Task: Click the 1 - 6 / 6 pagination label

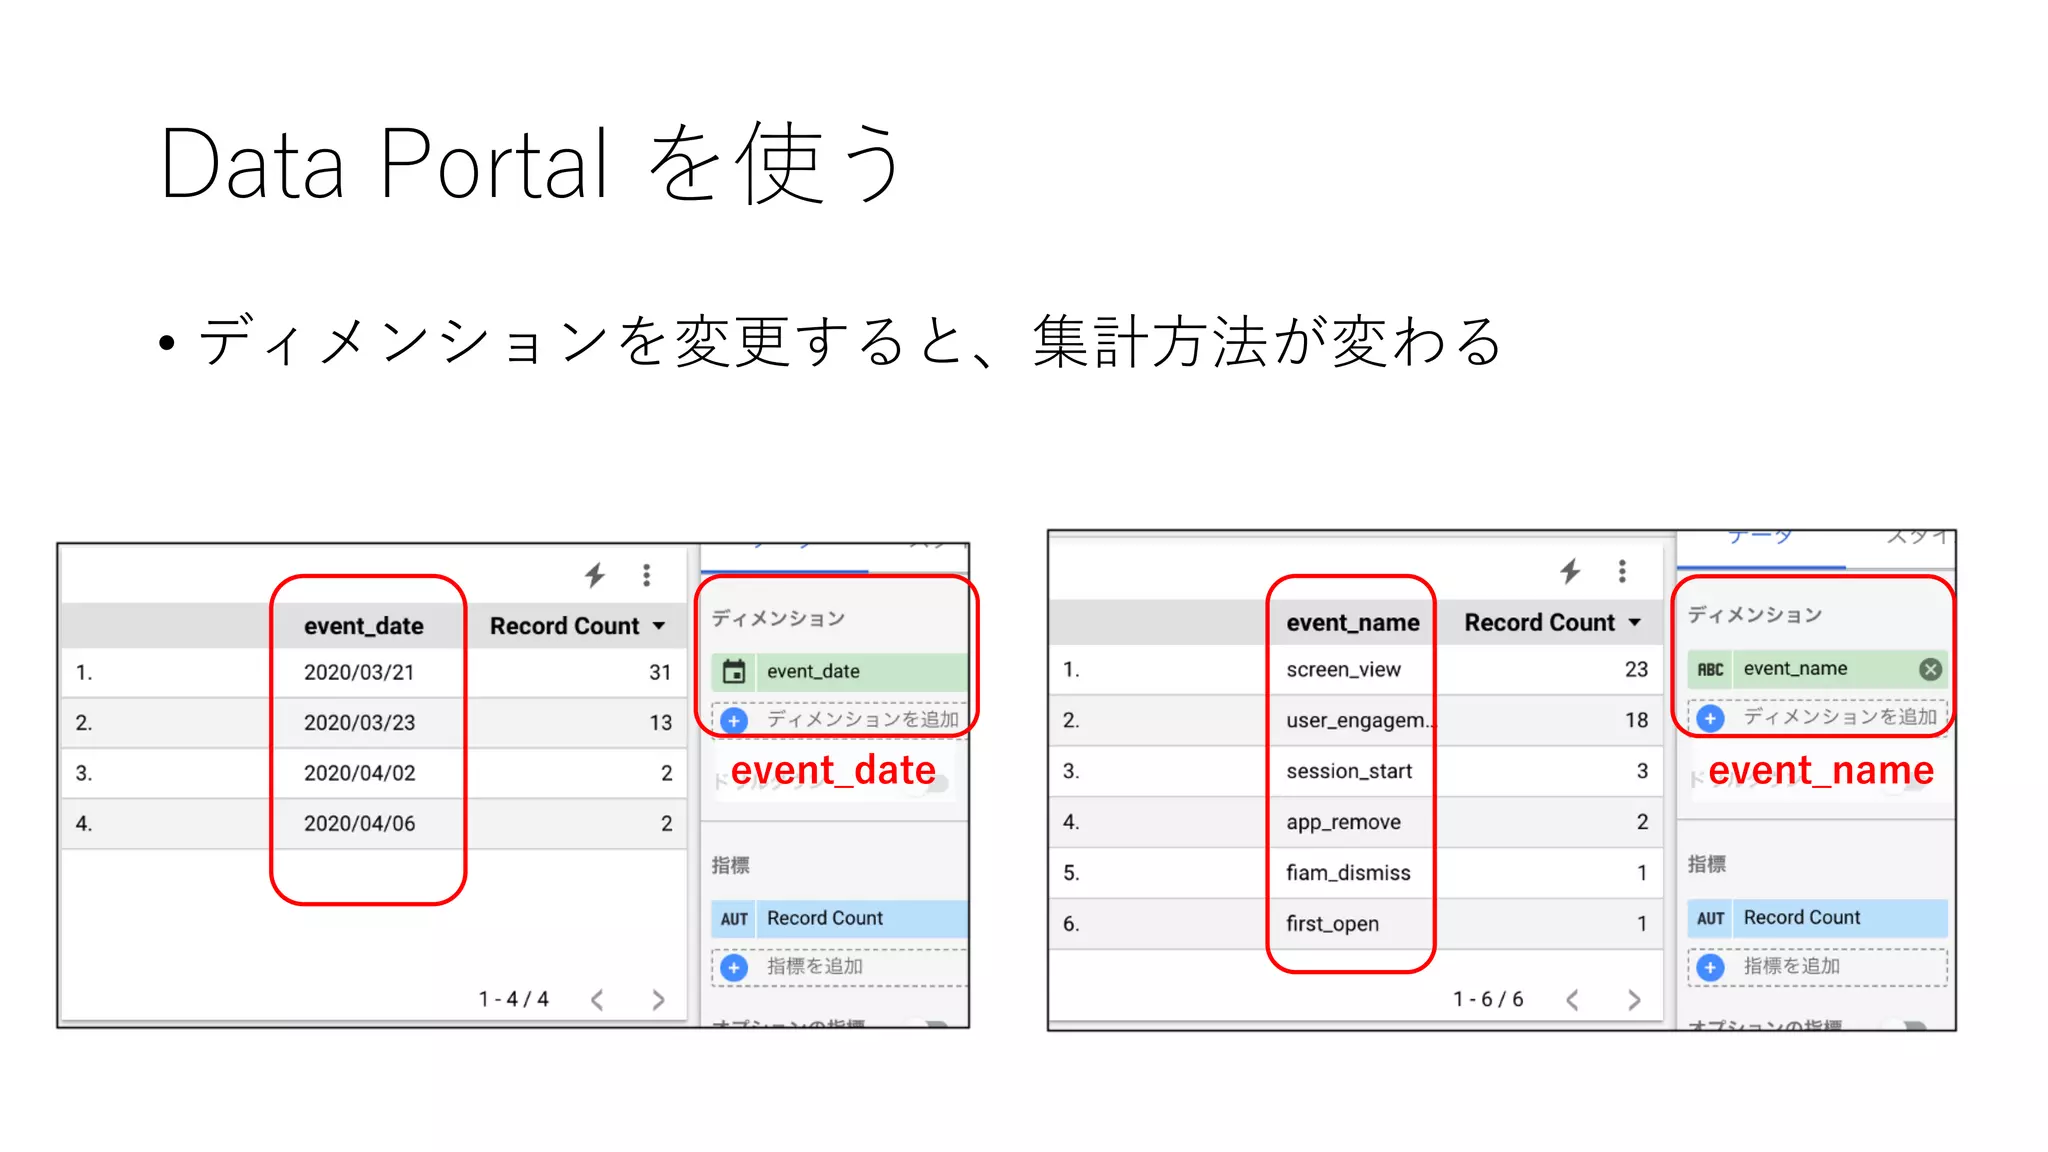Action: (1488, 999)
